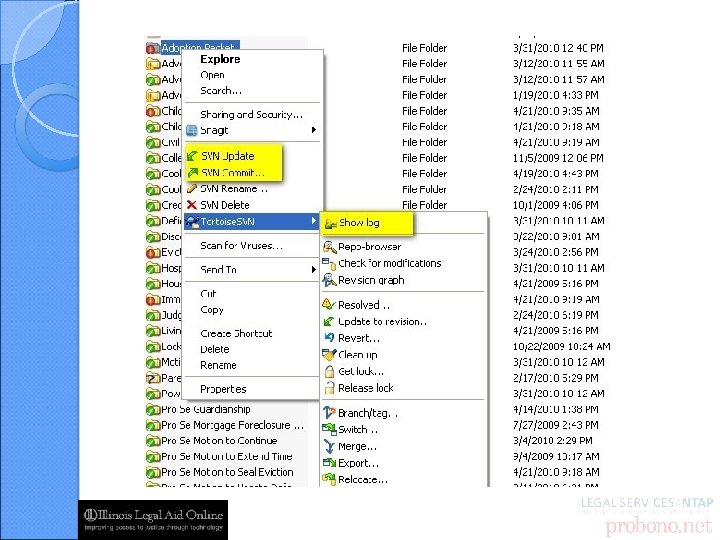This screenshot has width=720, height=540.
Task: Click the Export icon
Action: 329,462
